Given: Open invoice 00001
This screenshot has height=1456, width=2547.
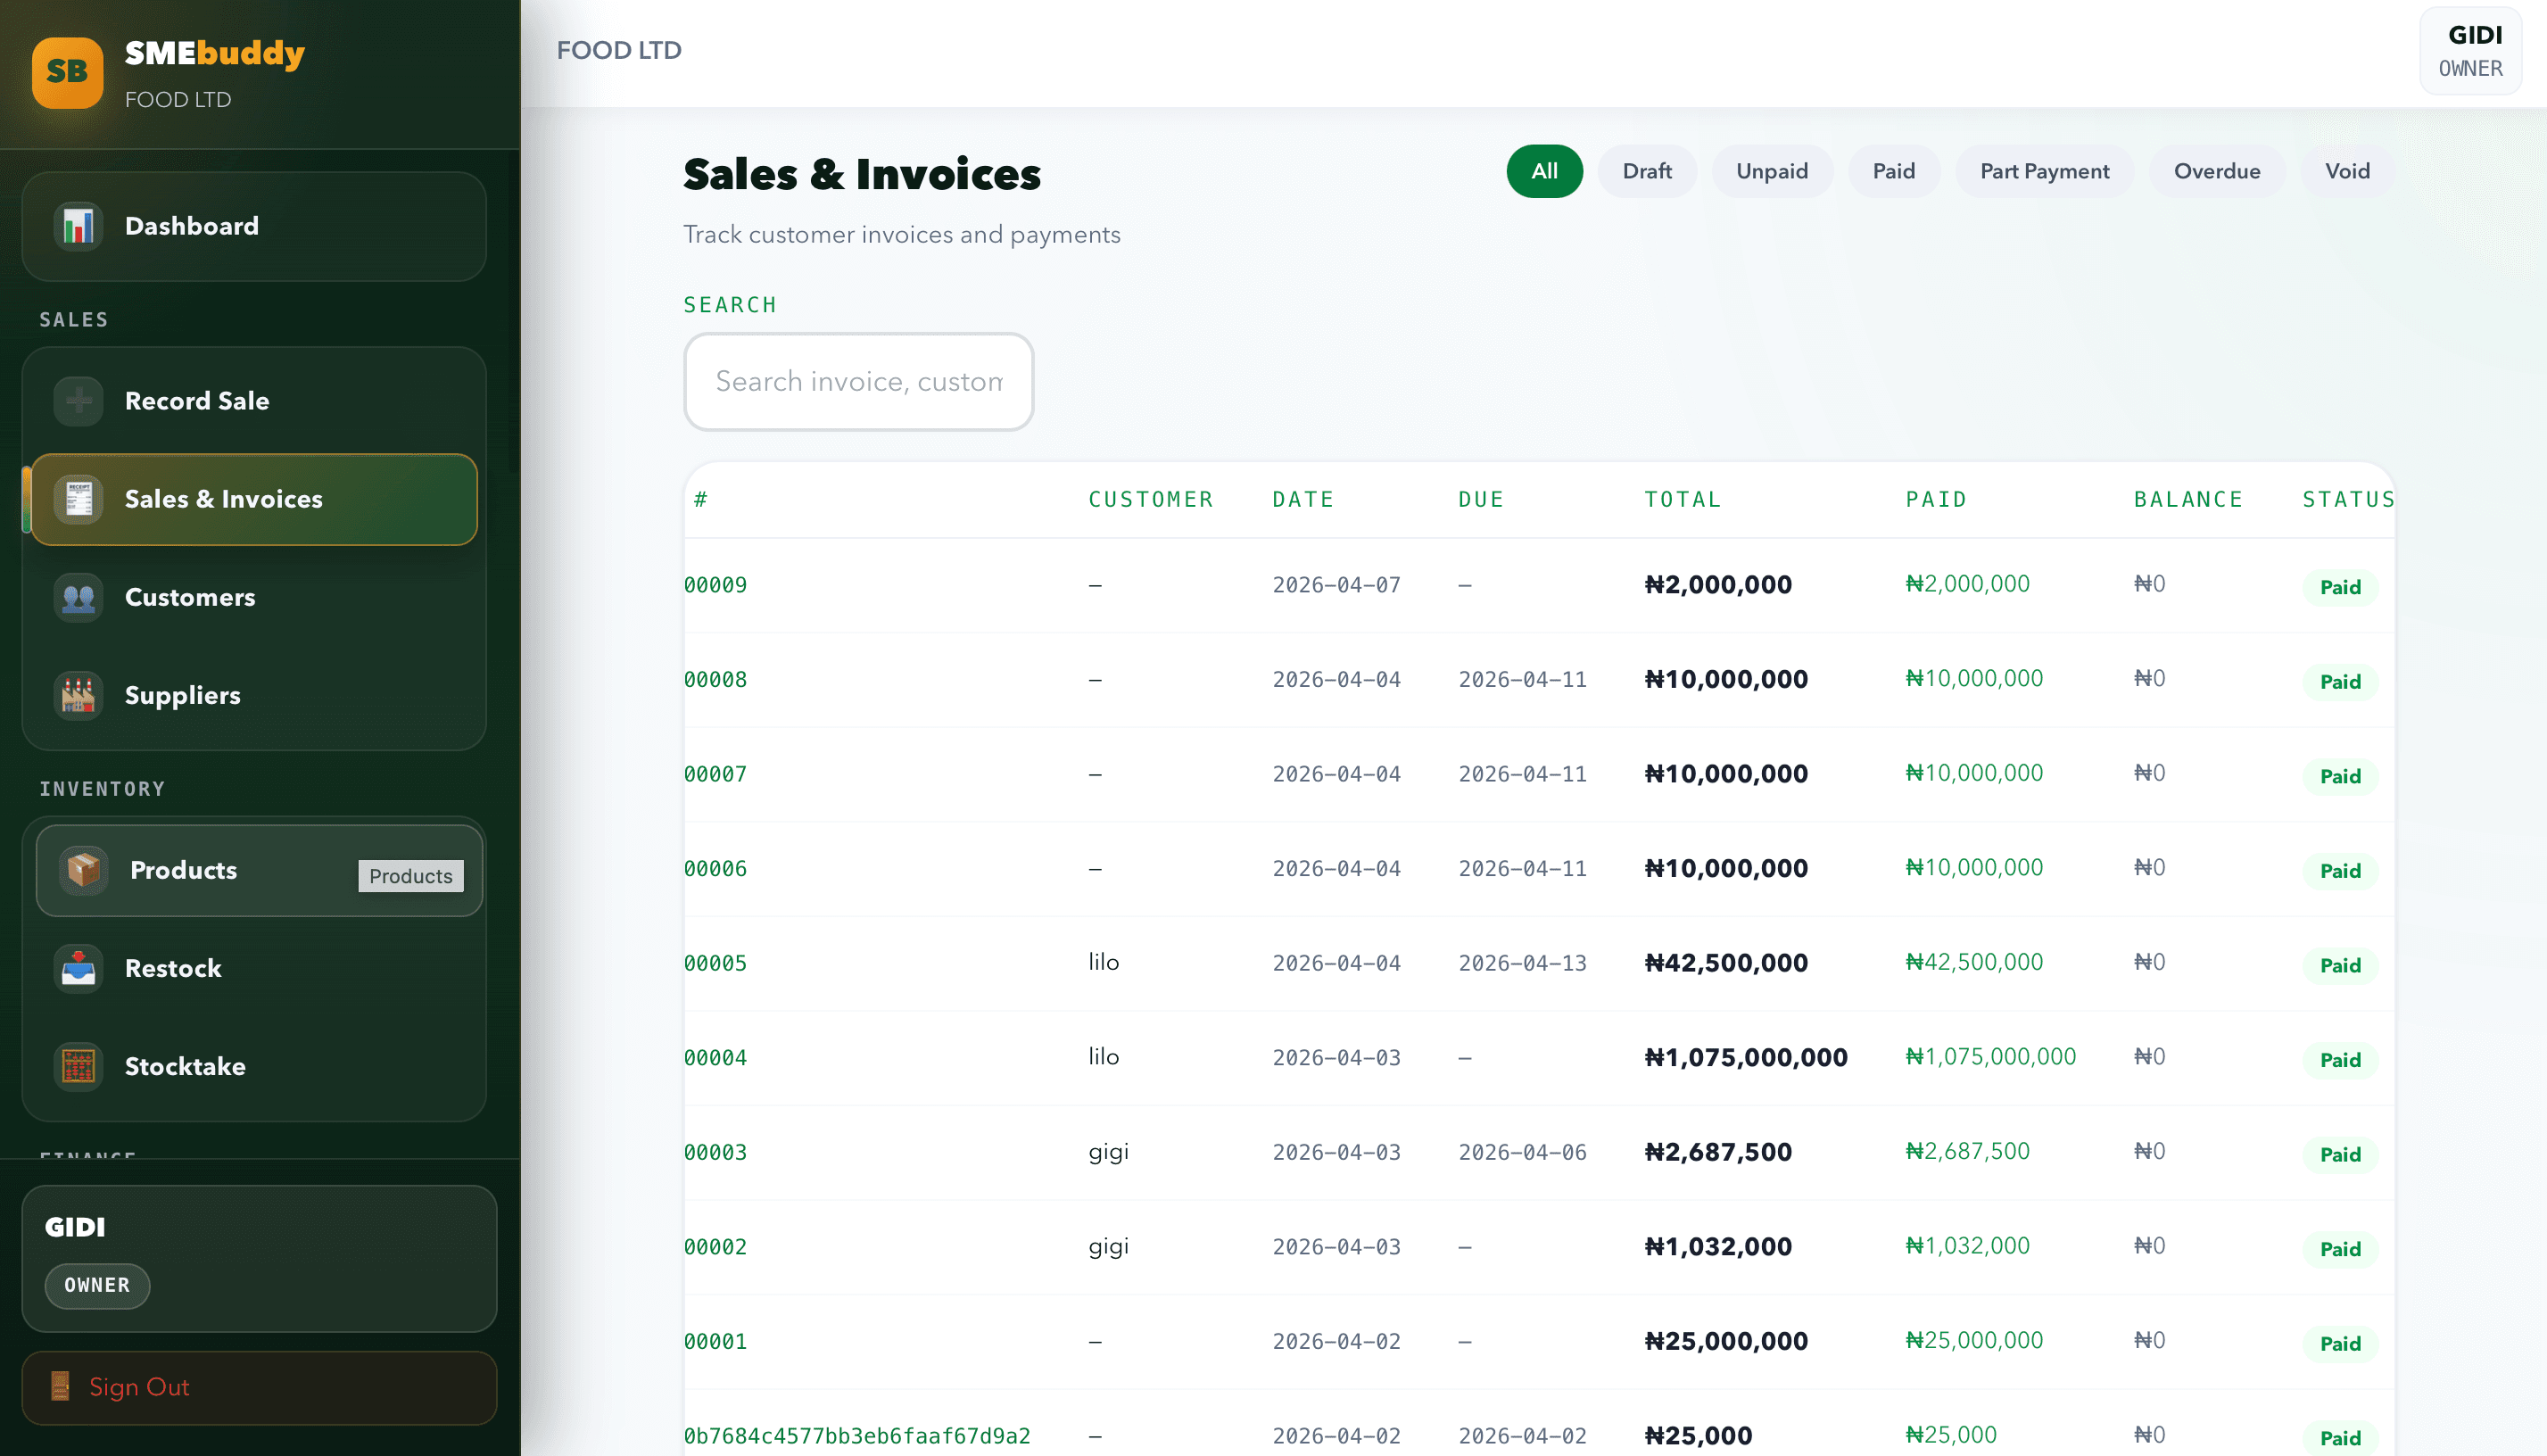Looking at the screenshot, I should click(715, 1341).
